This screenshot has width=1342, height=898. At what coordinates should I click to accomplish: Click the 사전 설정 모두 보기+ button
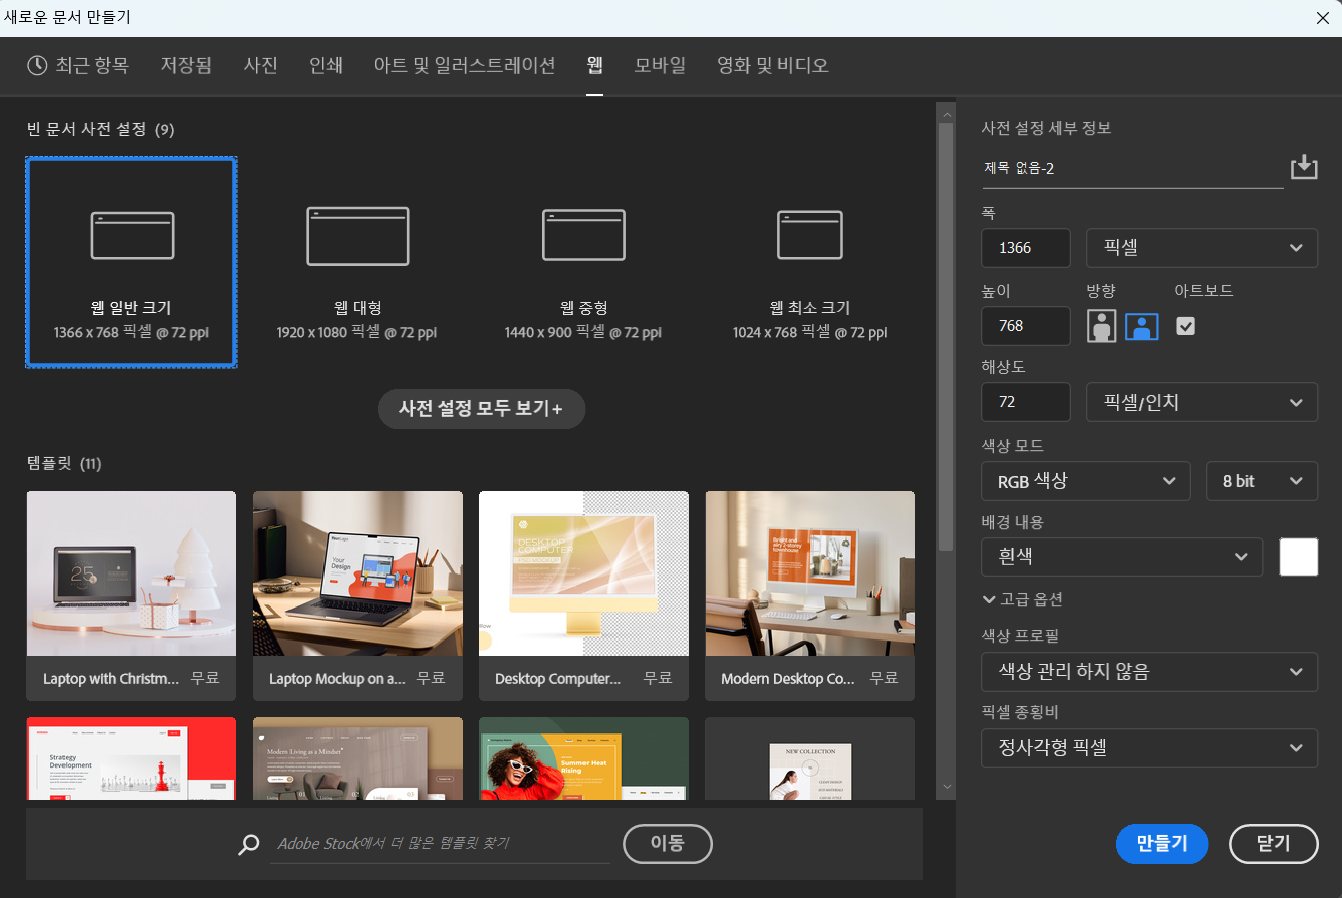481,408
